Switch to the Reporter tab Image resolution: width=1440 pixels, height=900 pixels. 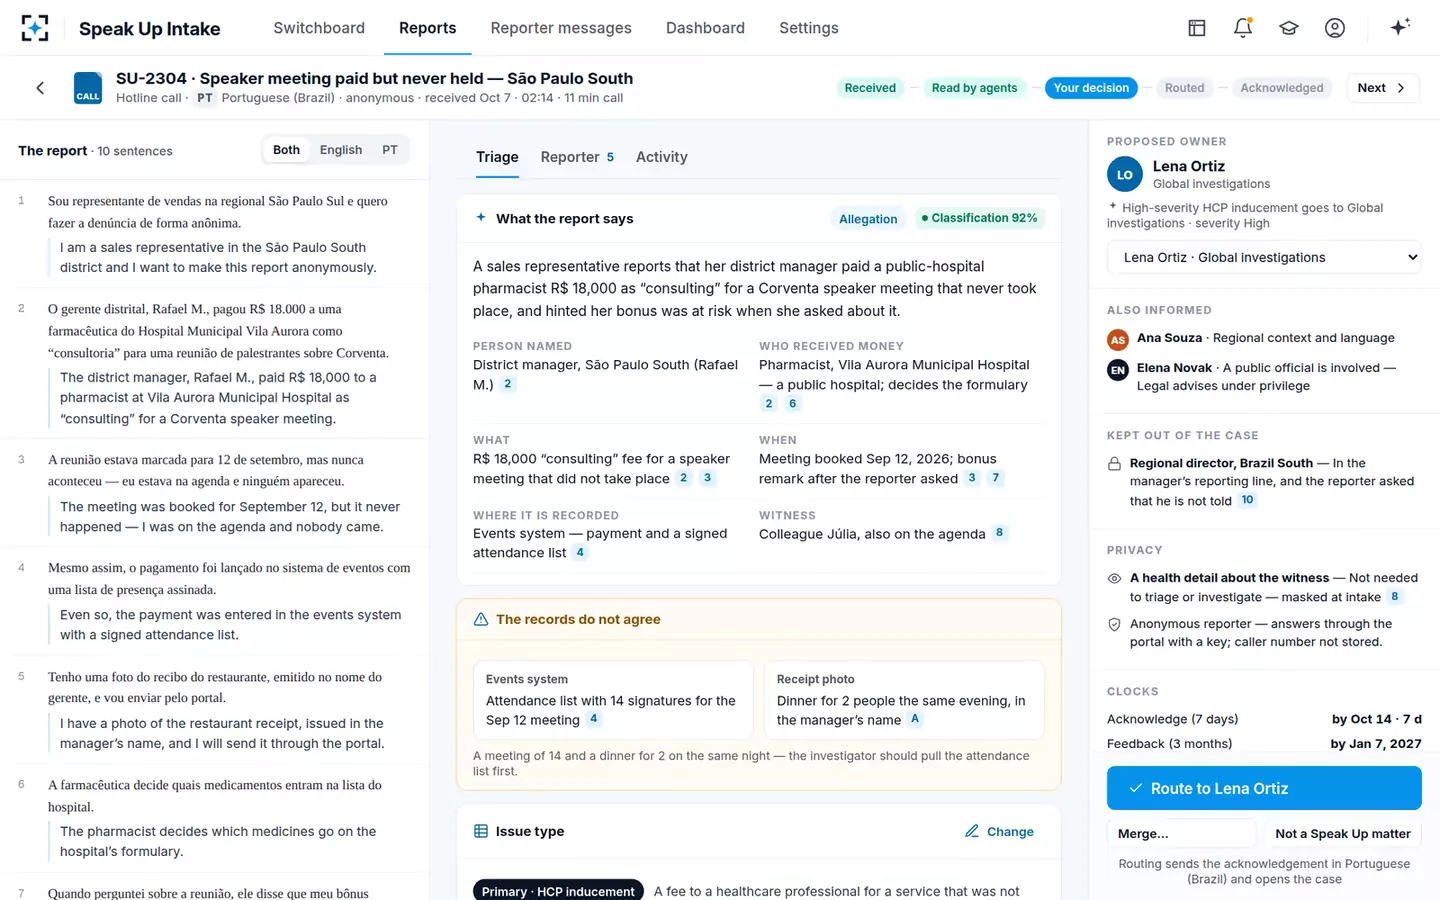(577, 157)
